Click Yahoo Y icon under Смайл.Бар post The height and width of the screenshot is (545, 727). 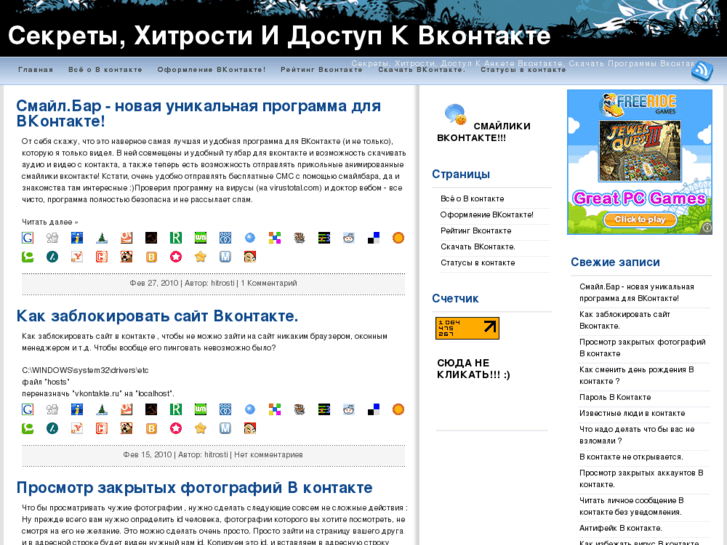(x=77, y=256)
